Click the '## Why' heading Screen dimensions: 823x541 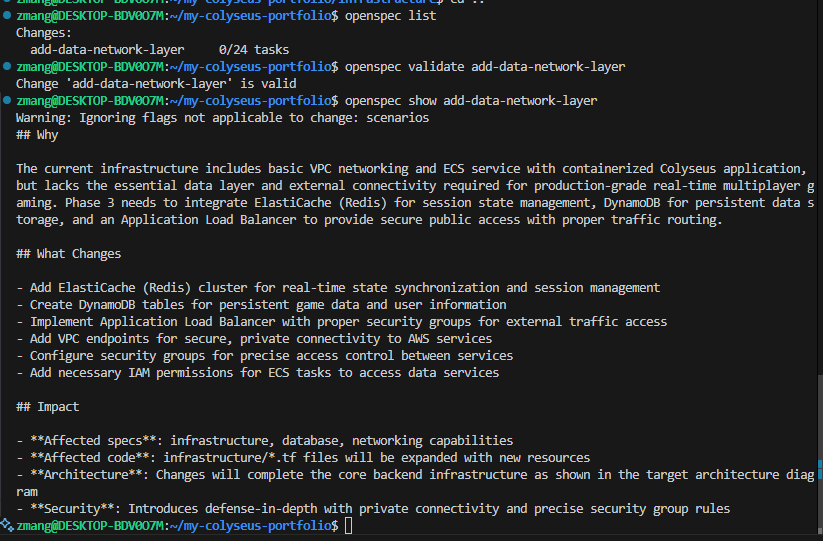click(37, 135)
